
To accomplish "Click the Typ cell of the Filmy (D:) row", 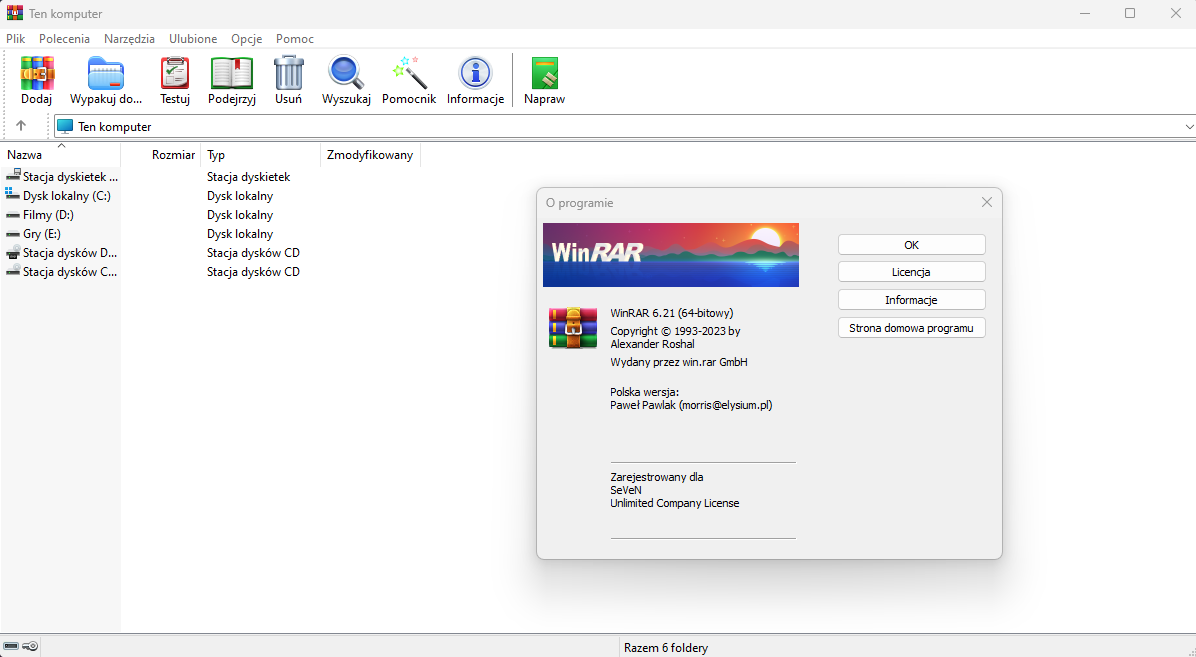I will point(240,215).
